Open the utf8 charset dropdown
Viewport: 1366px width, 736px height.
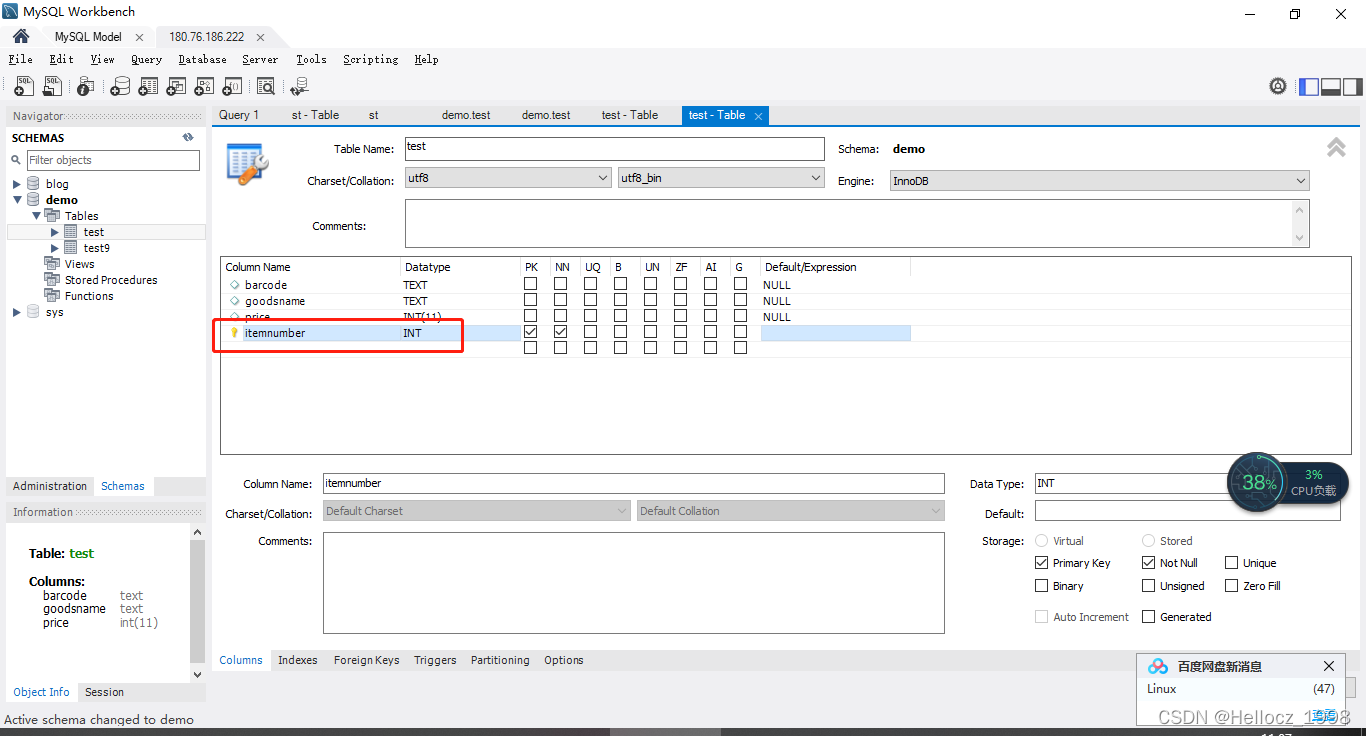tap(508, 178)
